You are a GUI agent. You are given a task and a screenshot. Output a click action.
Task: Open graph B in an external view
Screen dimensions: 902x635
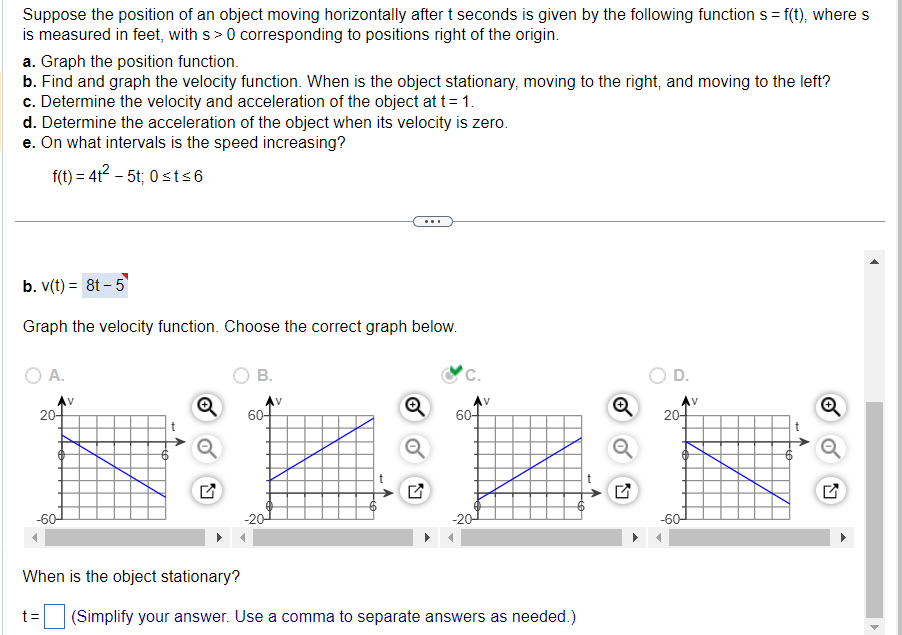click(417, 491)
